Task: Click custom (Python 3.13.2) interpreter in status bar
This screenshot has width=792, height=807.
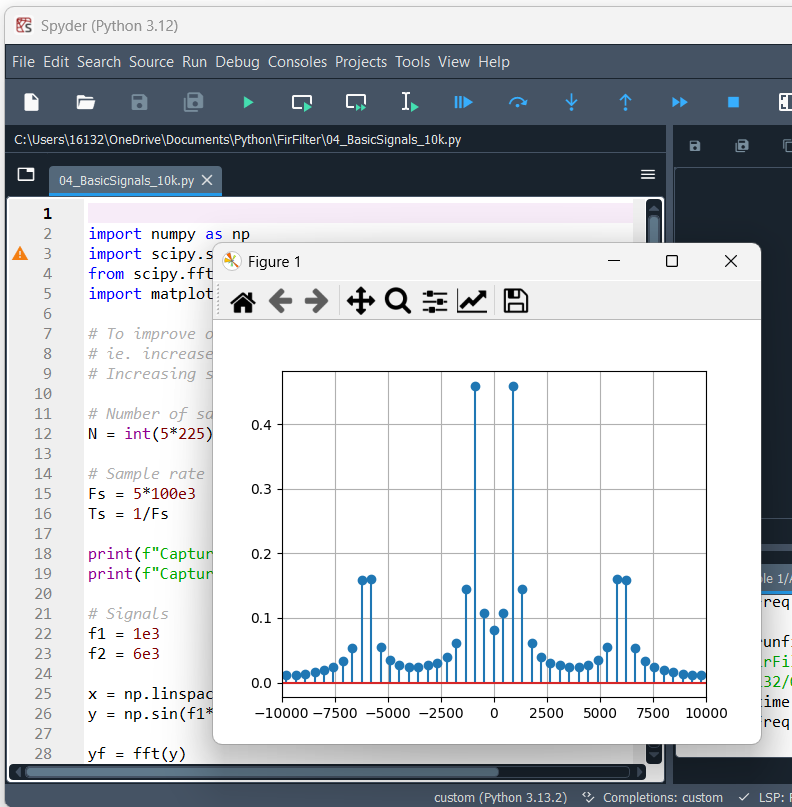Action: point(500,798)
